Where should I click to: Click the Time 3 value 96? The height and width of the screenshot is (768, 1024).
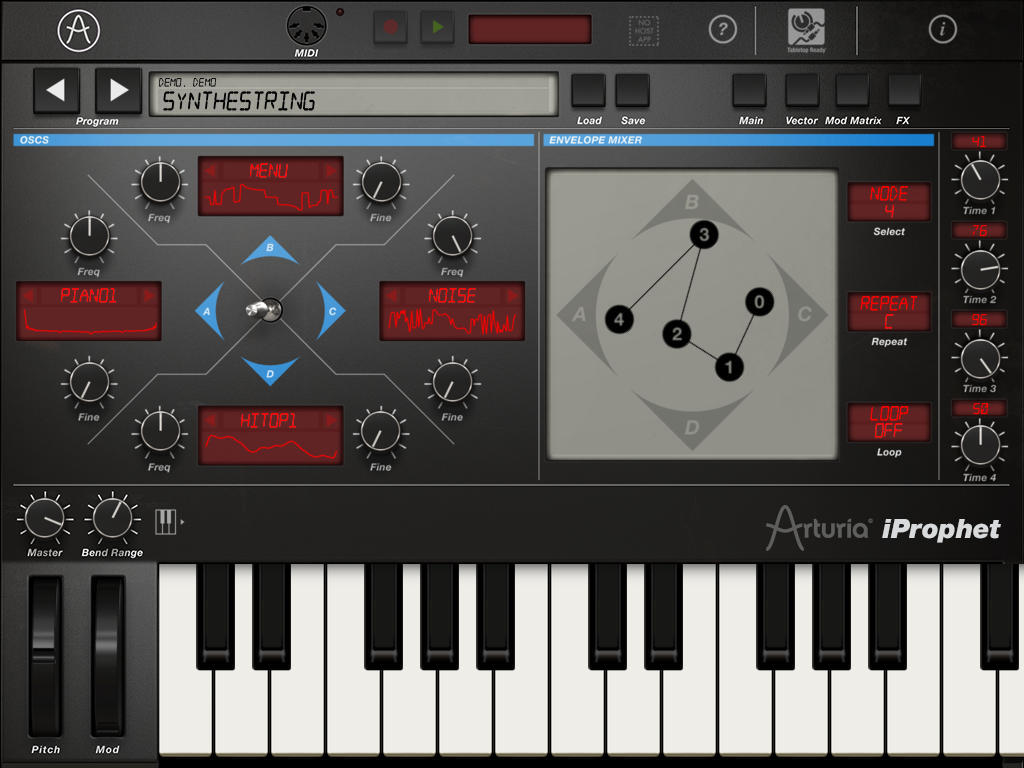click(979, 319)
